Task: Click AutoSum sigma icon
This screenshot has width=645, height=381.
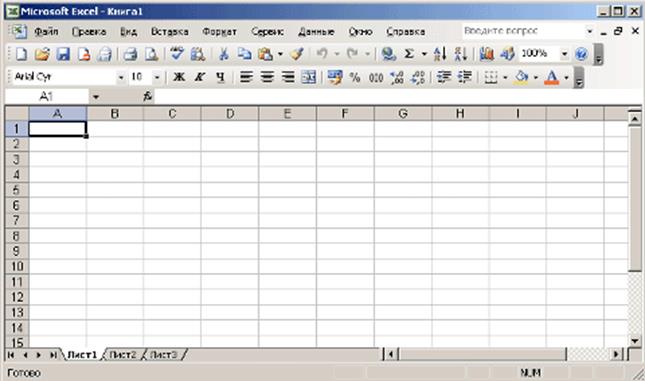Action: [409, 54]
